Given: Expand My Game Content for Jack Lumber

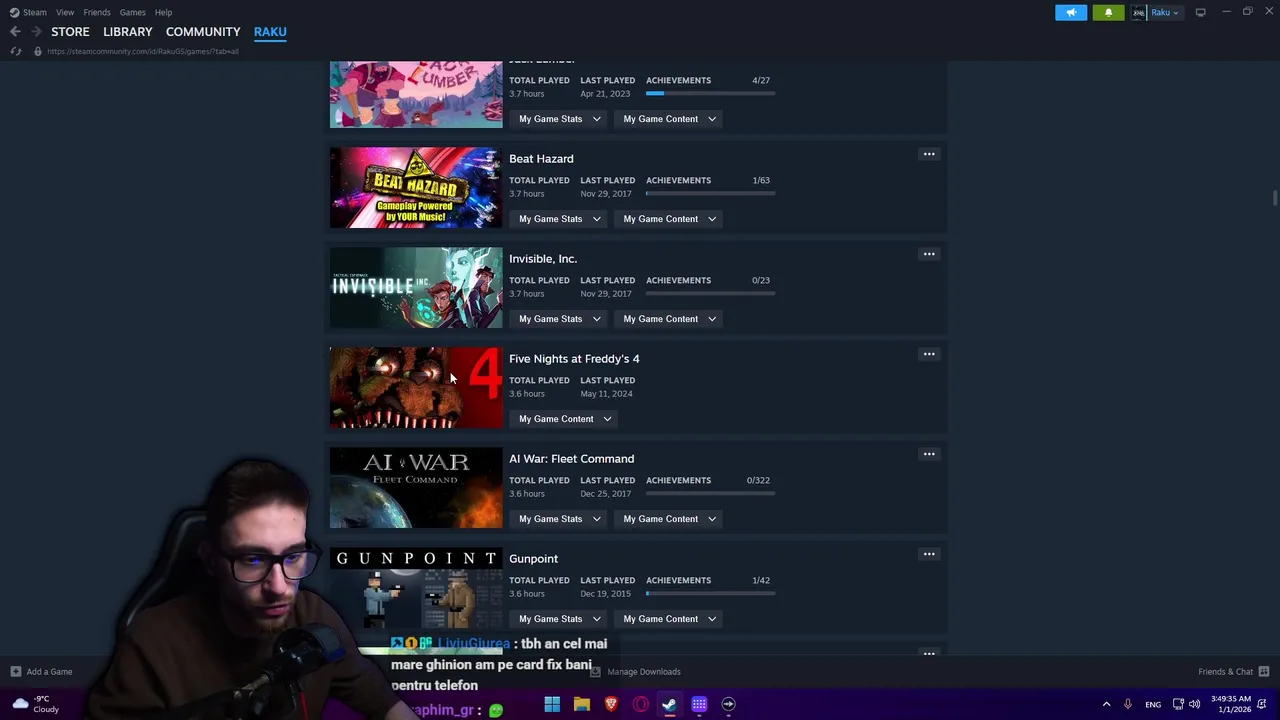Looking at the screenshot, I should coord(669,119).
